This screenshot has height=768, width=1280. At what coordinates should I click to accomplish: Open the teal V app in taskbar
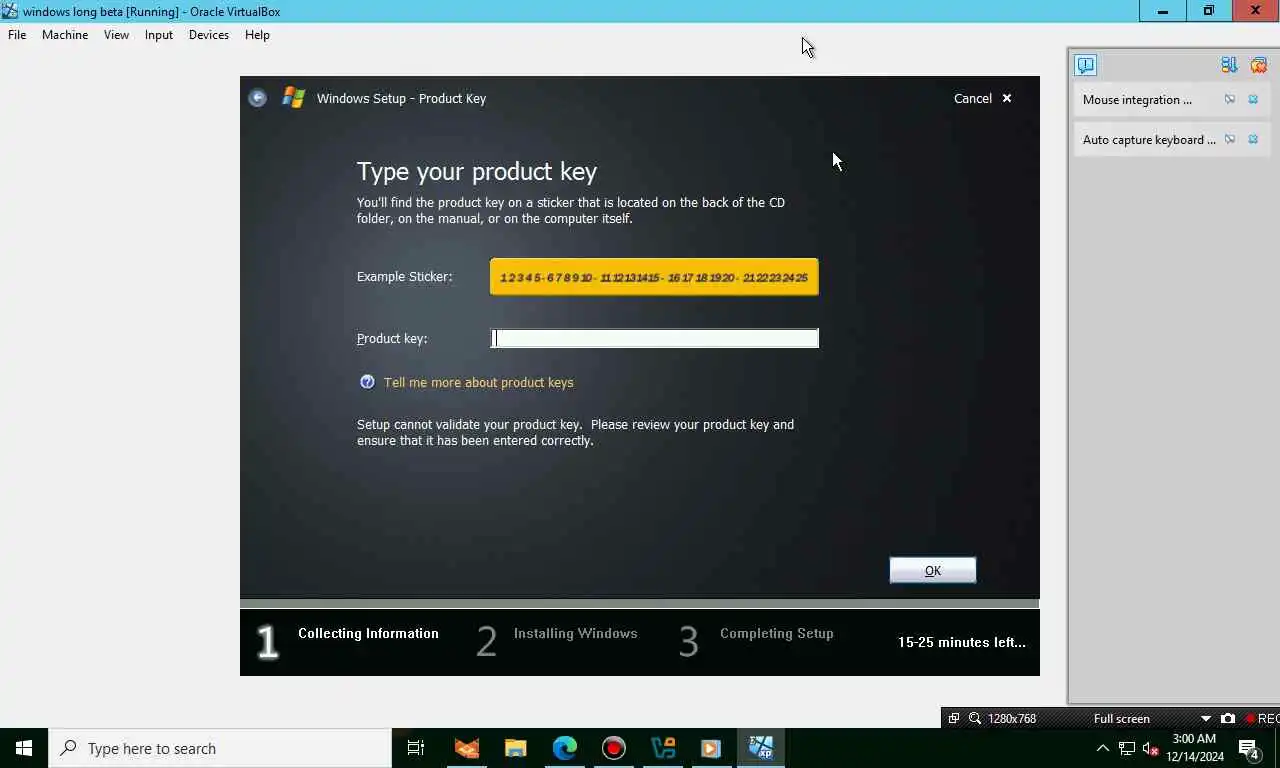[662, 748]
